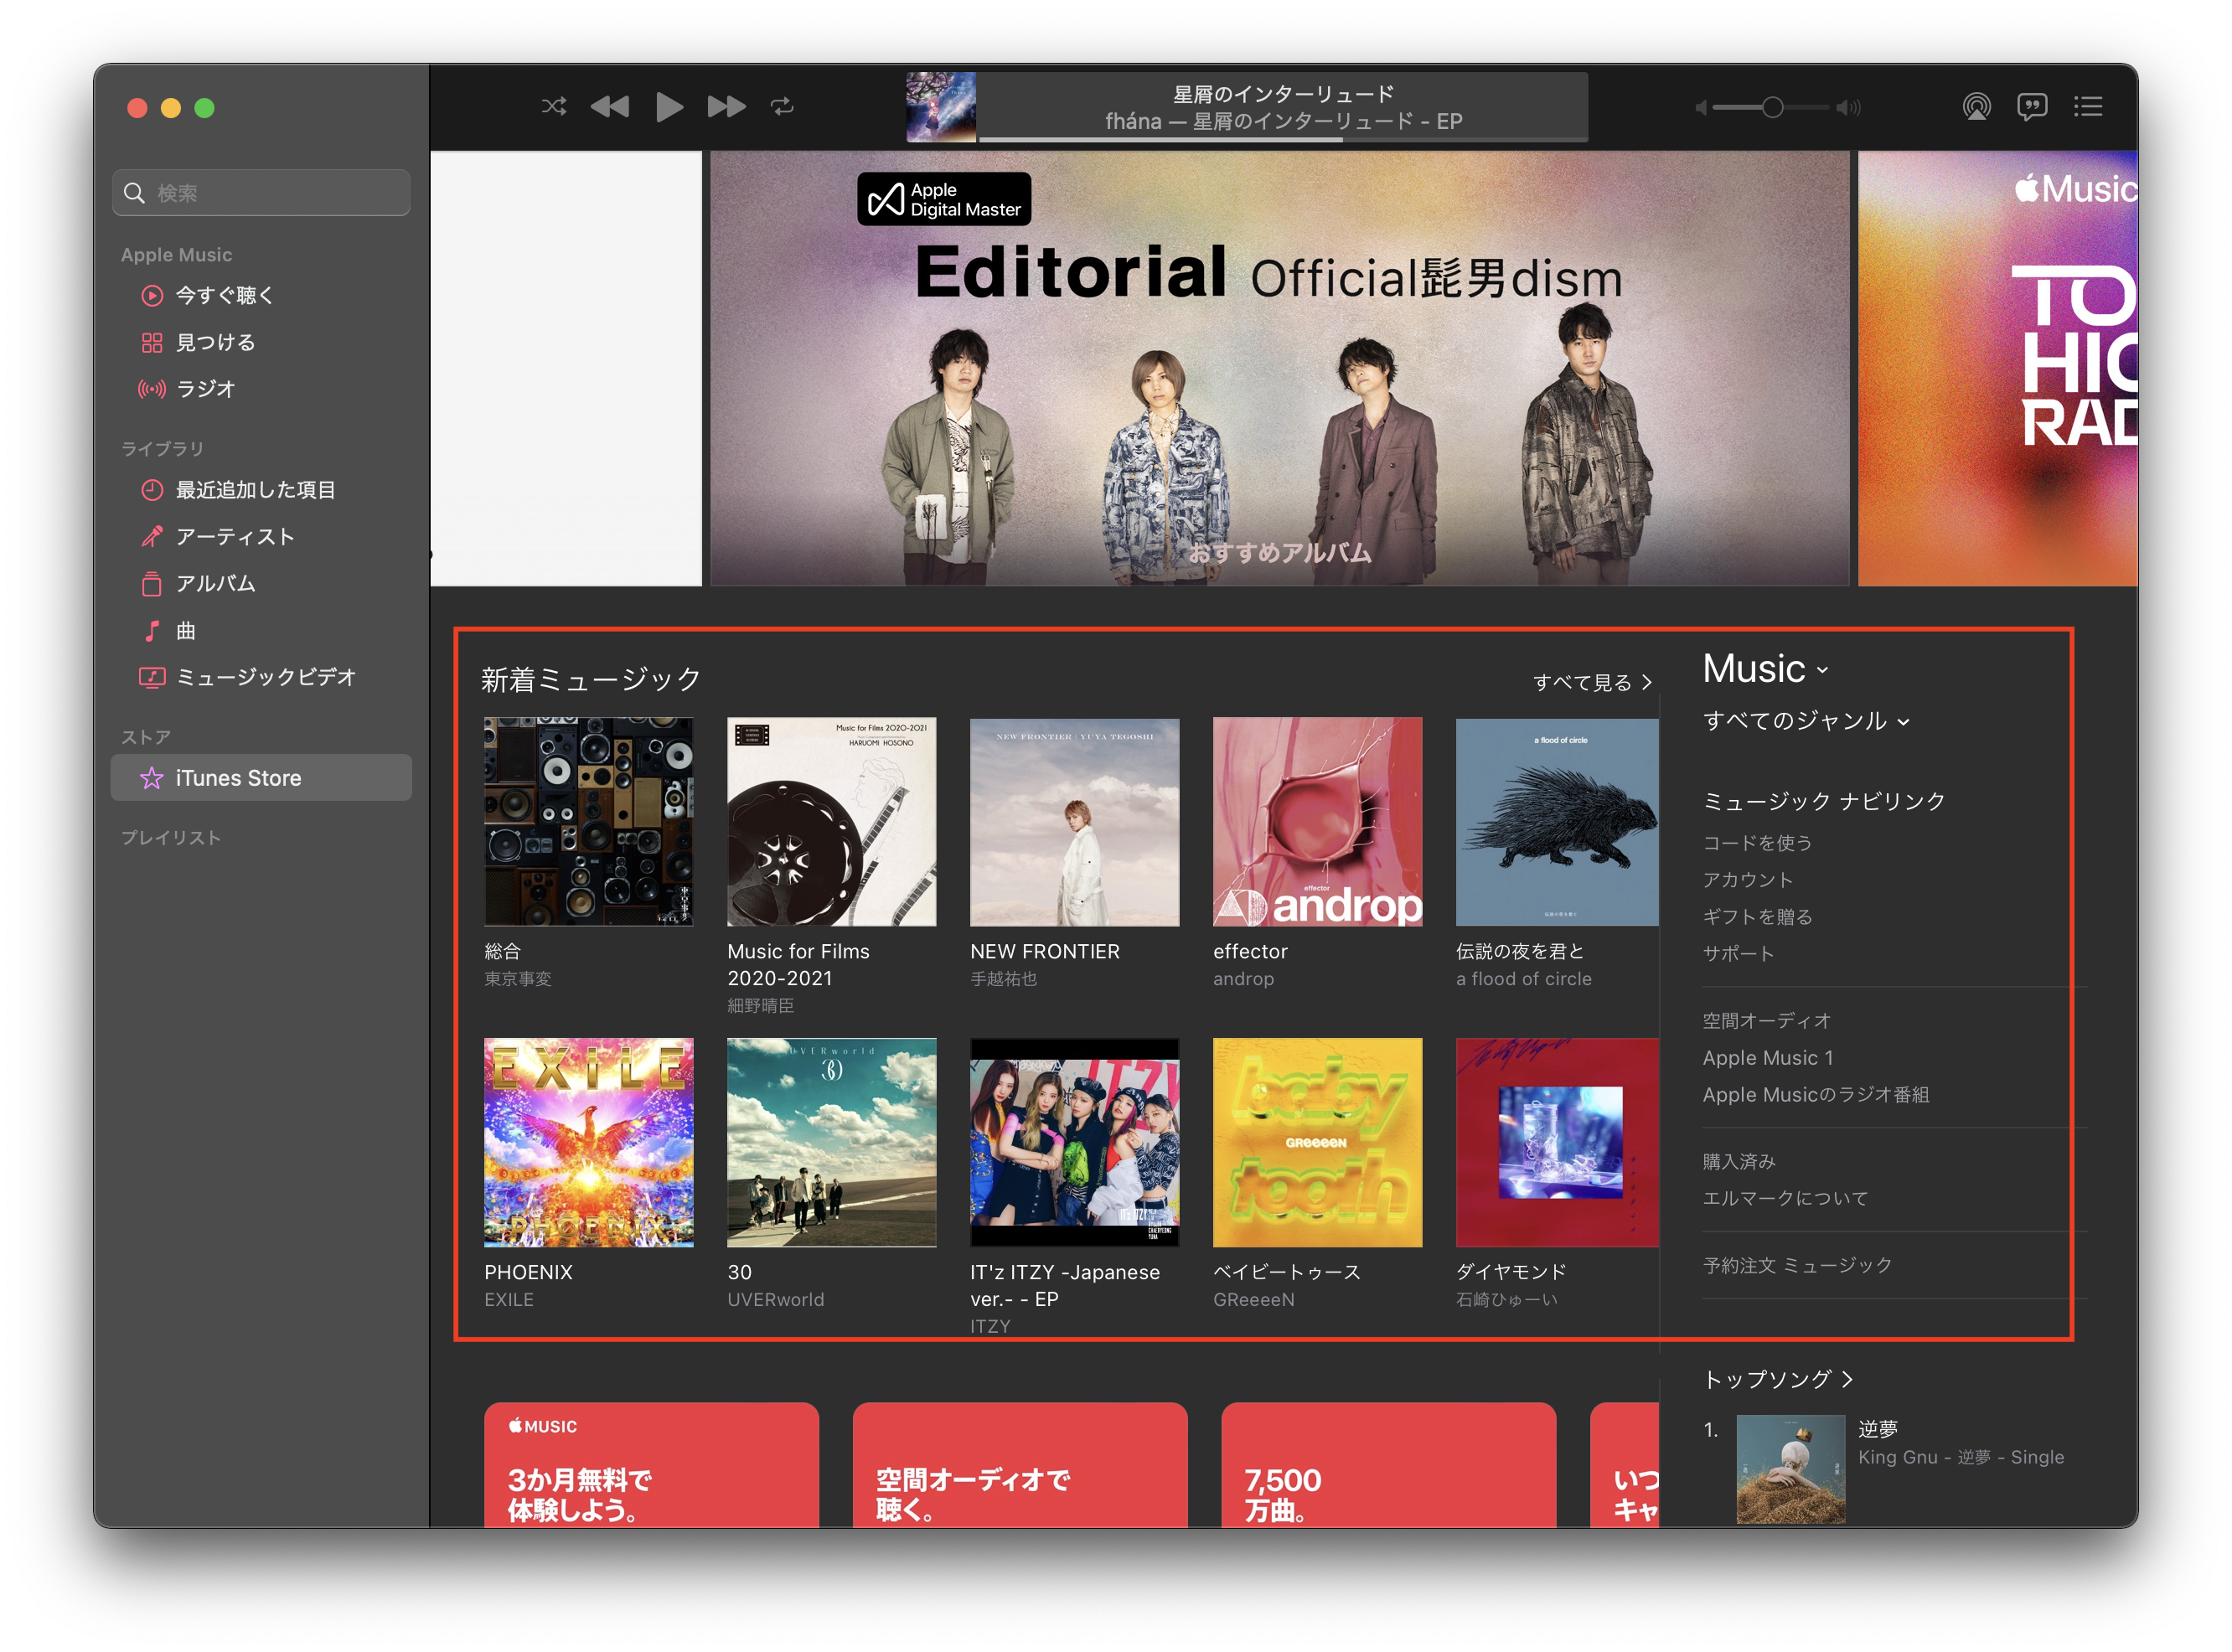Toggle shuffle playback mode
This screenshot has height=1652, width=2232.
coord(554,106)
